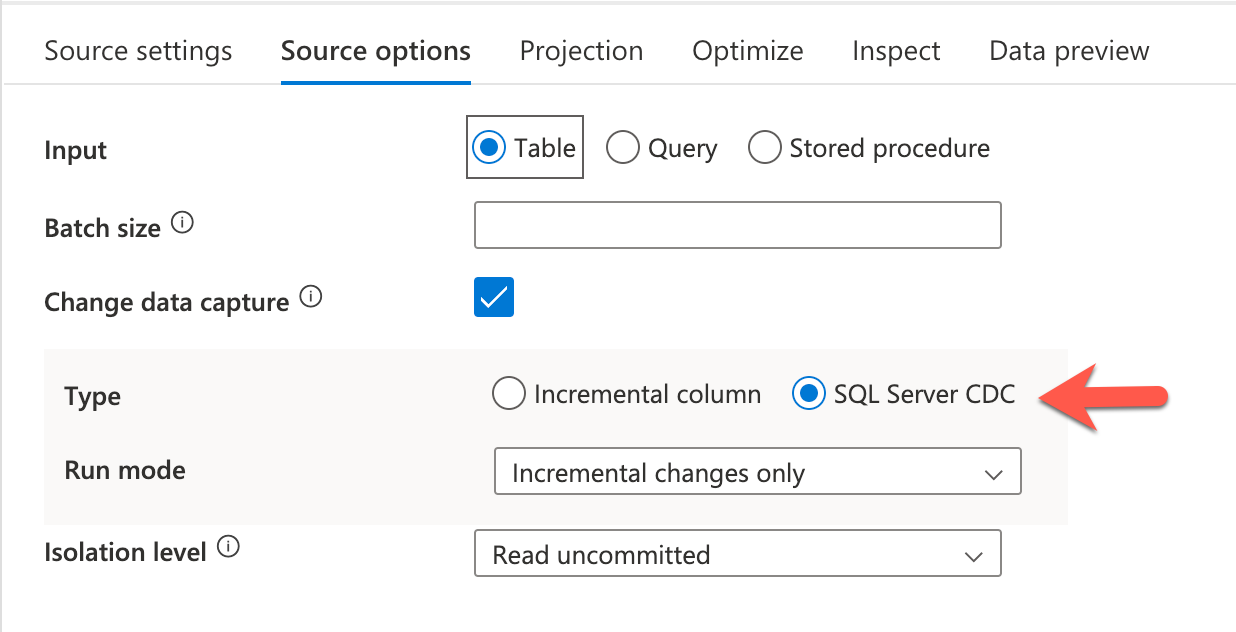Click into the Batch size text field

(x=737, y=225)
